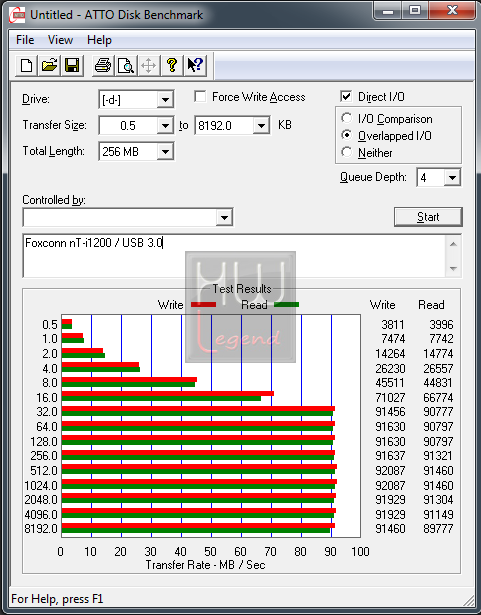Click the four-arrow move toolbar icon
The image size is (481, 615).
(149, 65)
